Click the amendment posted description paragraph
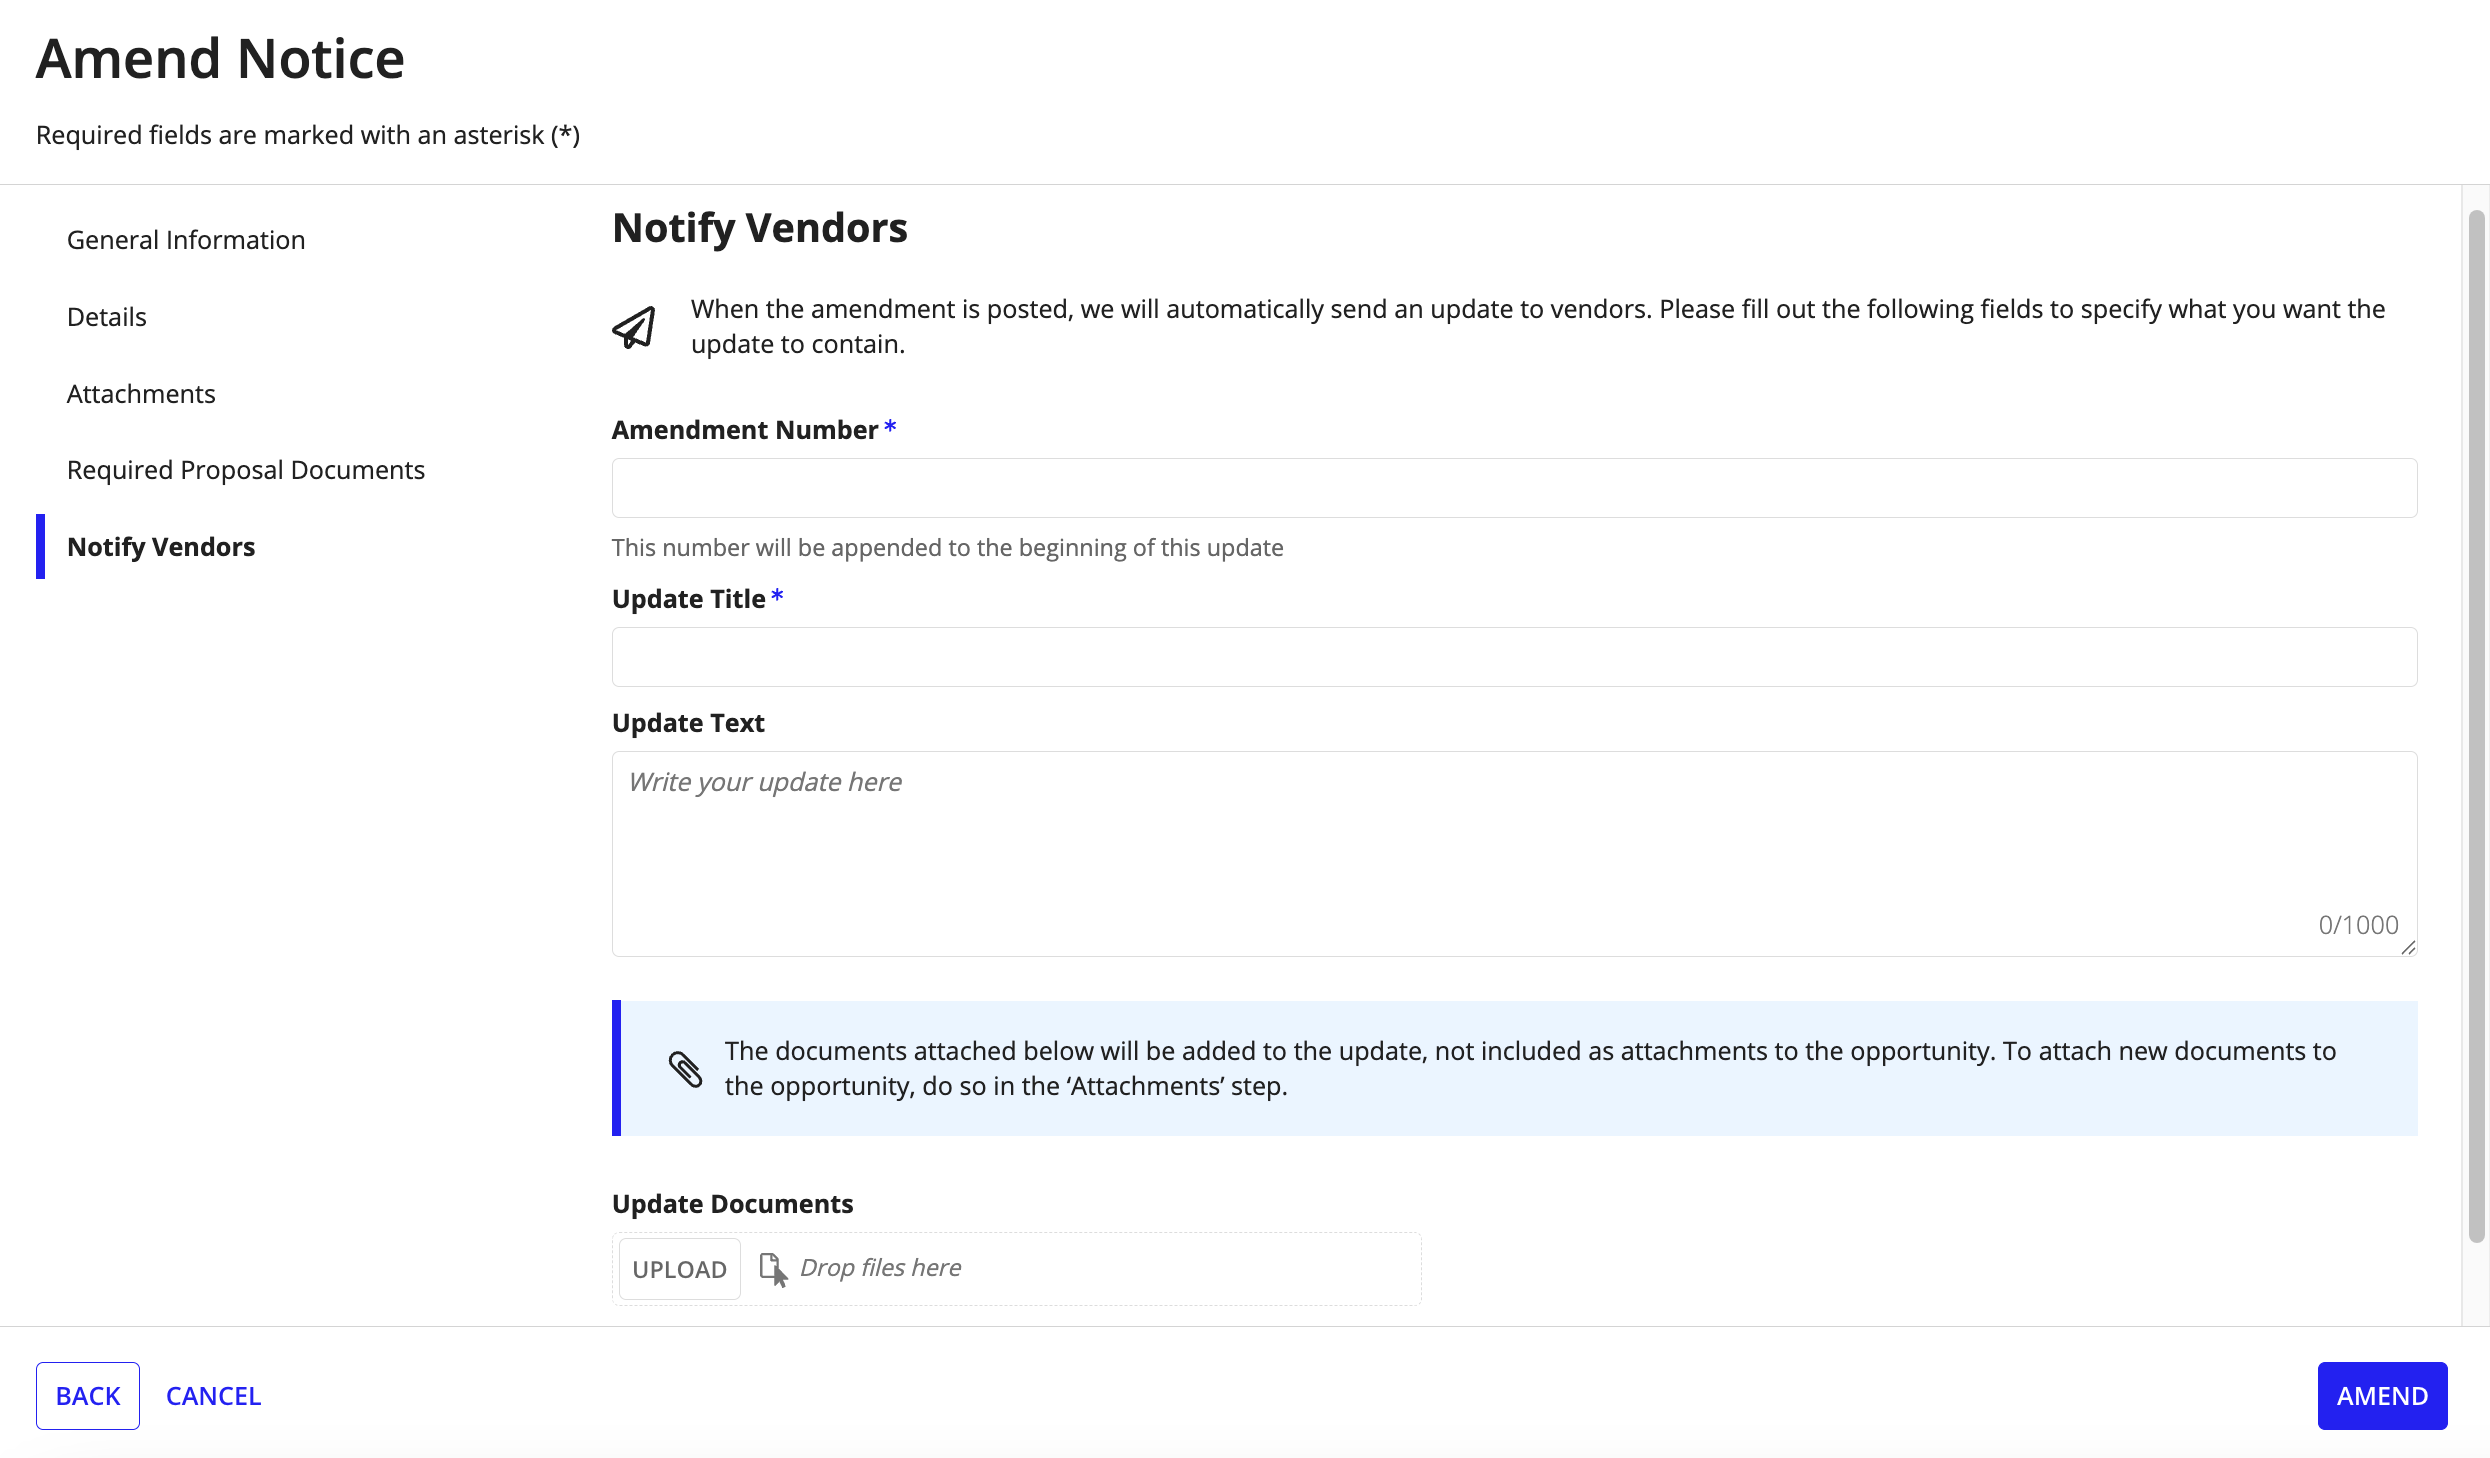This screenshot has width=2490, height=1458. 1538,327
